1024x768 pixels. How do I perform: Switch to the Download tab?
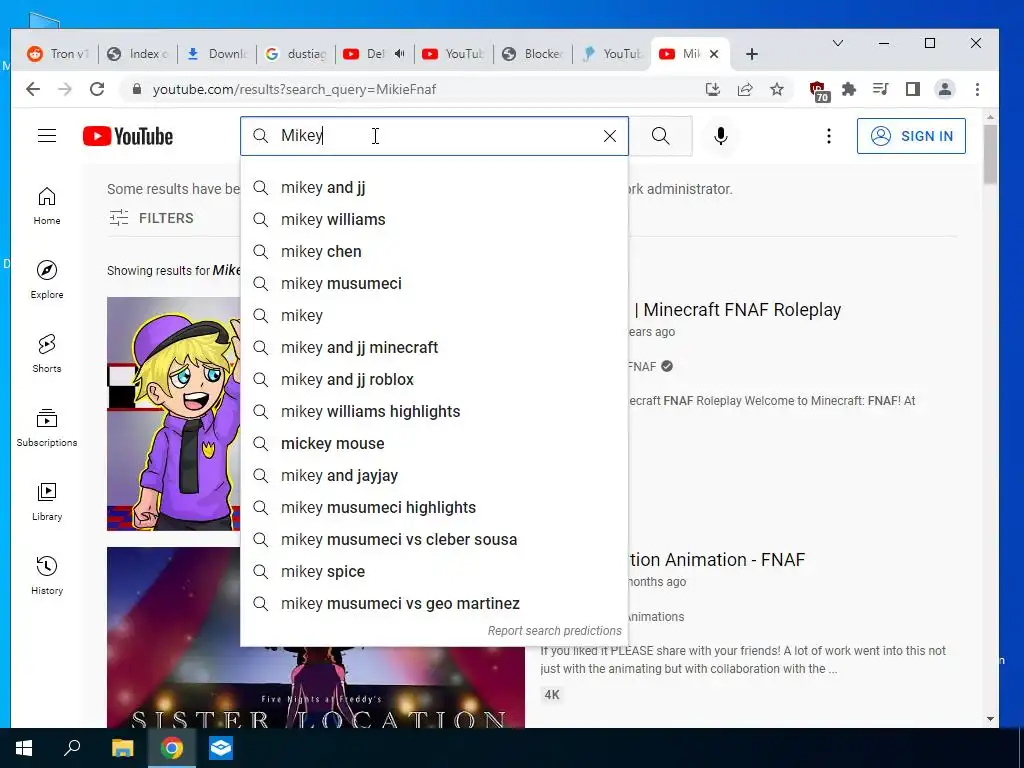217,54
